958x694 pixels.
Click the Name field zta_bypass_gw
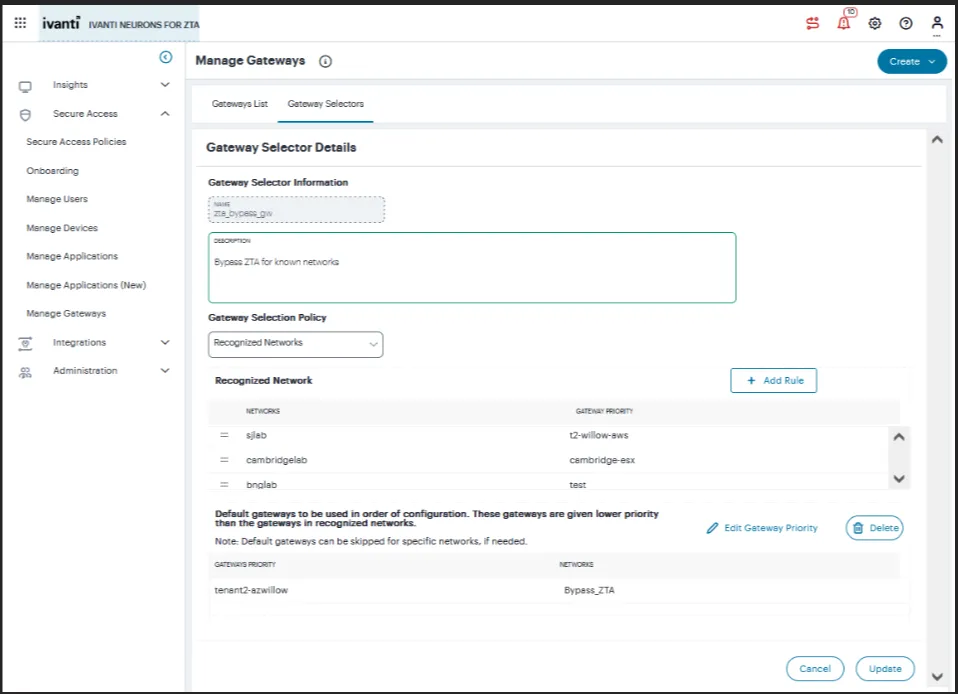296,210
